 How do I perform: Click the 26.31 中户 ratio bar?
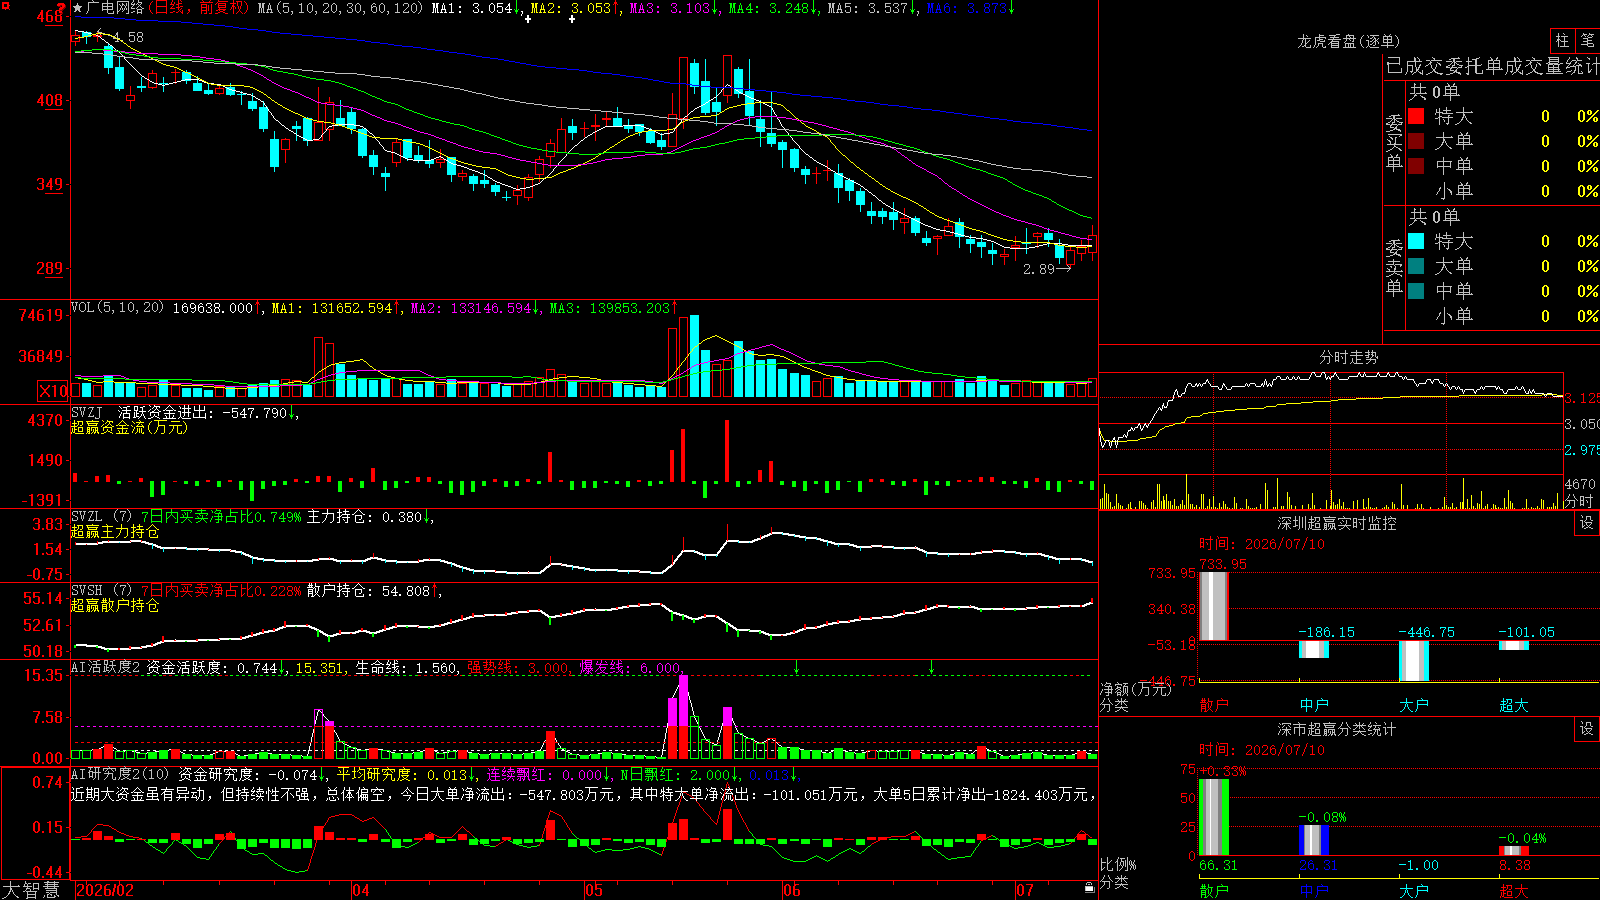point(1314,841)
